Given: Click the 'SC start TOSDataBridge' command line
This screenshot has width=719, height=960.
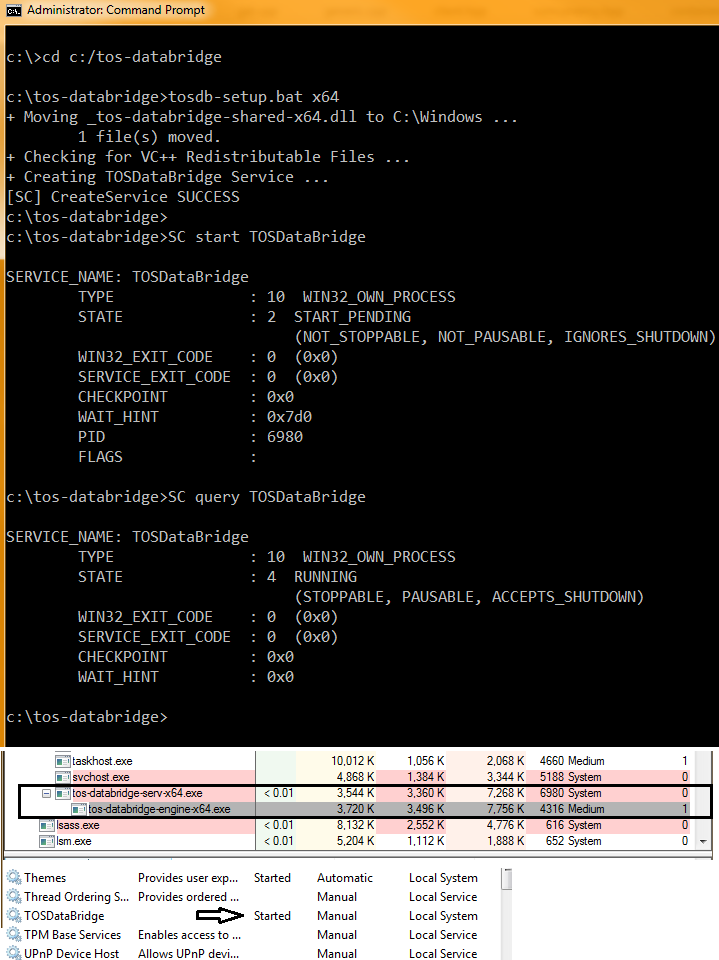Looking at the screenshot, I should click(x=266, y=237).
